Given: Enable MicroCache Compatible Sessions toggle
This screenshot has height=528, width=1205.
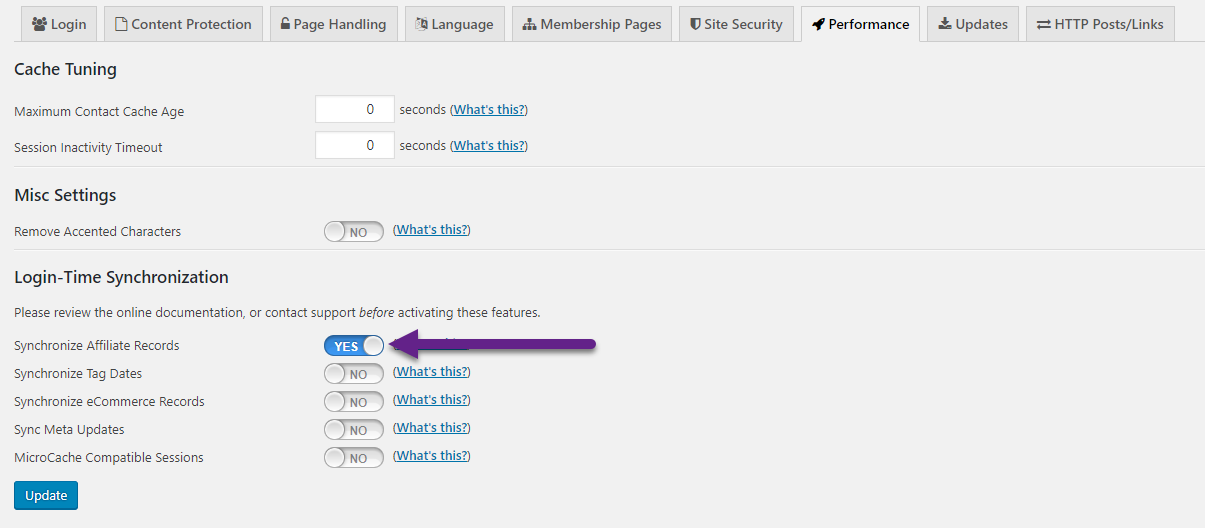Looking at the screenshot, I should pos(354,458).
